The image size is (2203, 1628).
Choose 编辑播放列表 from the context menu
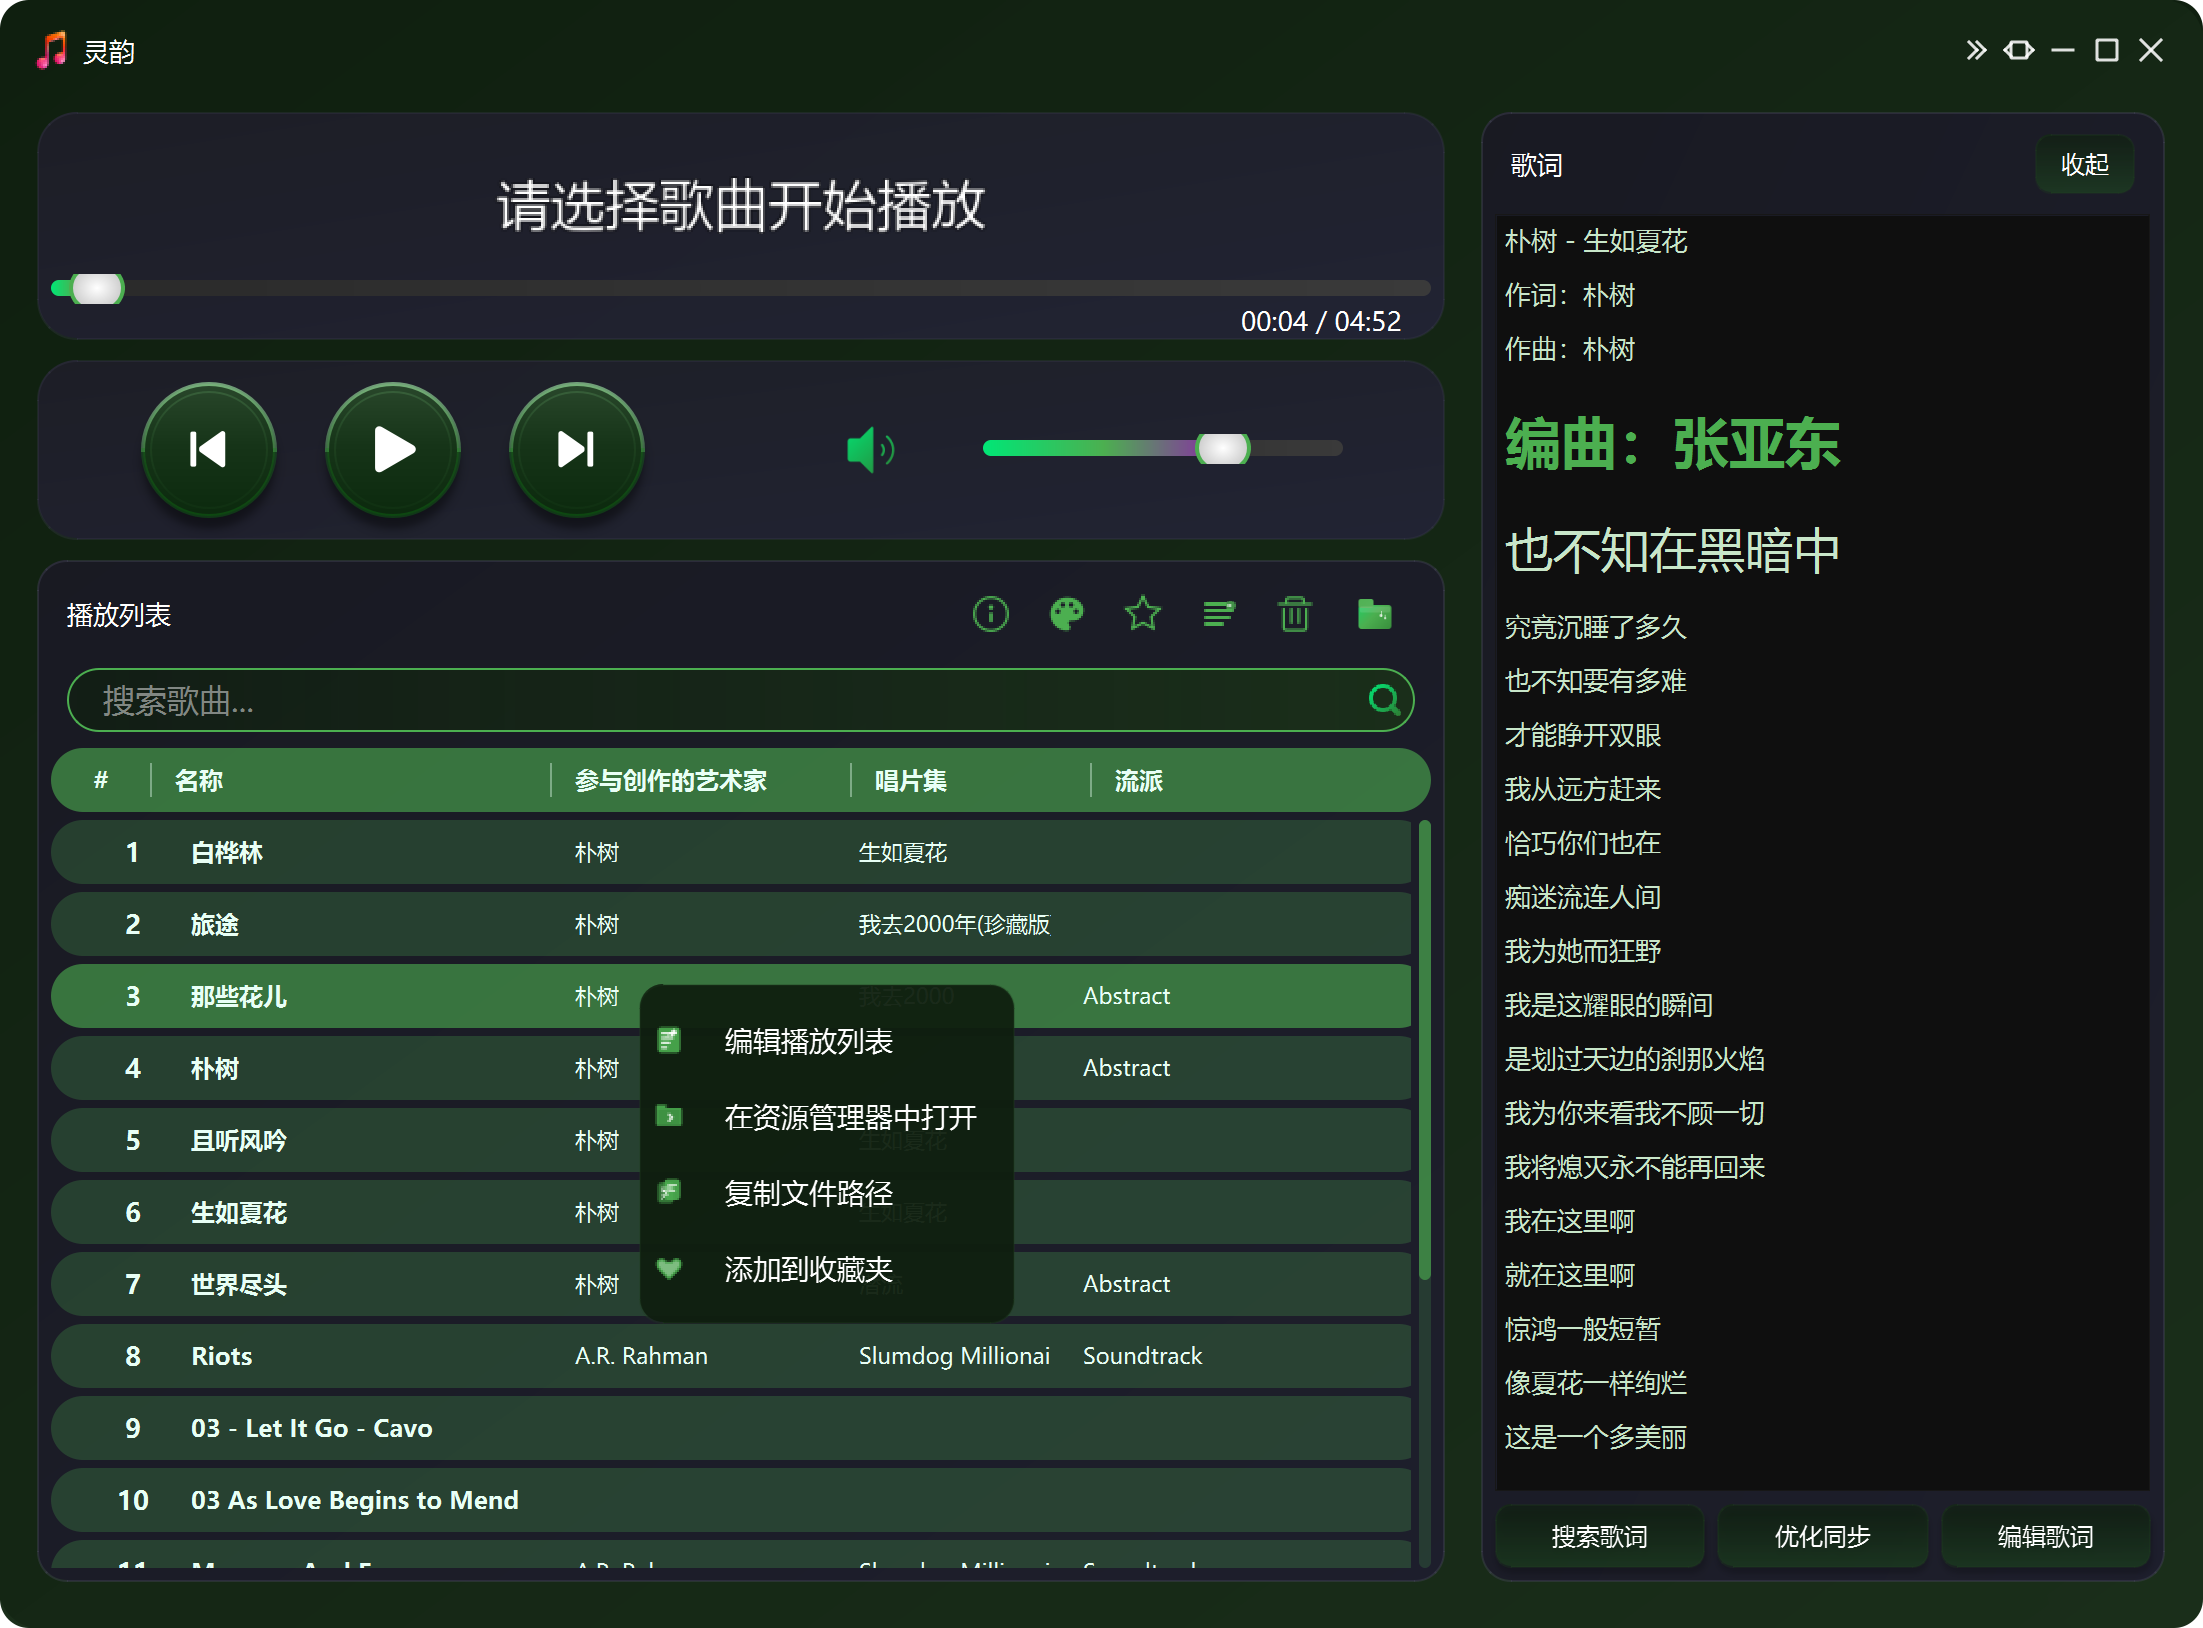[x=806, y=1042]
